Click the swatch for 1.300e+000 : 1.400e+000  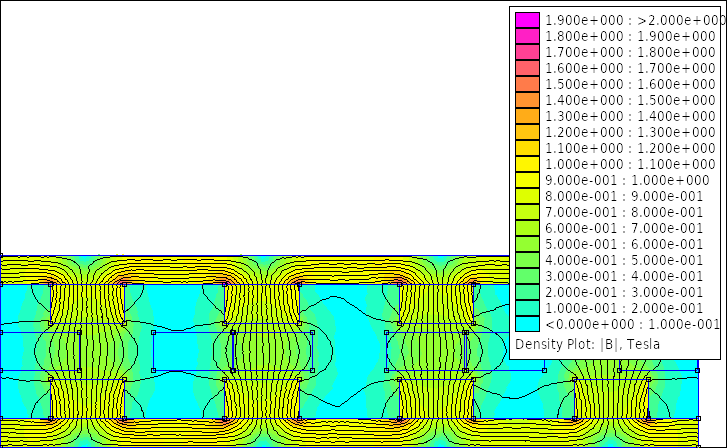click(527, 116)
